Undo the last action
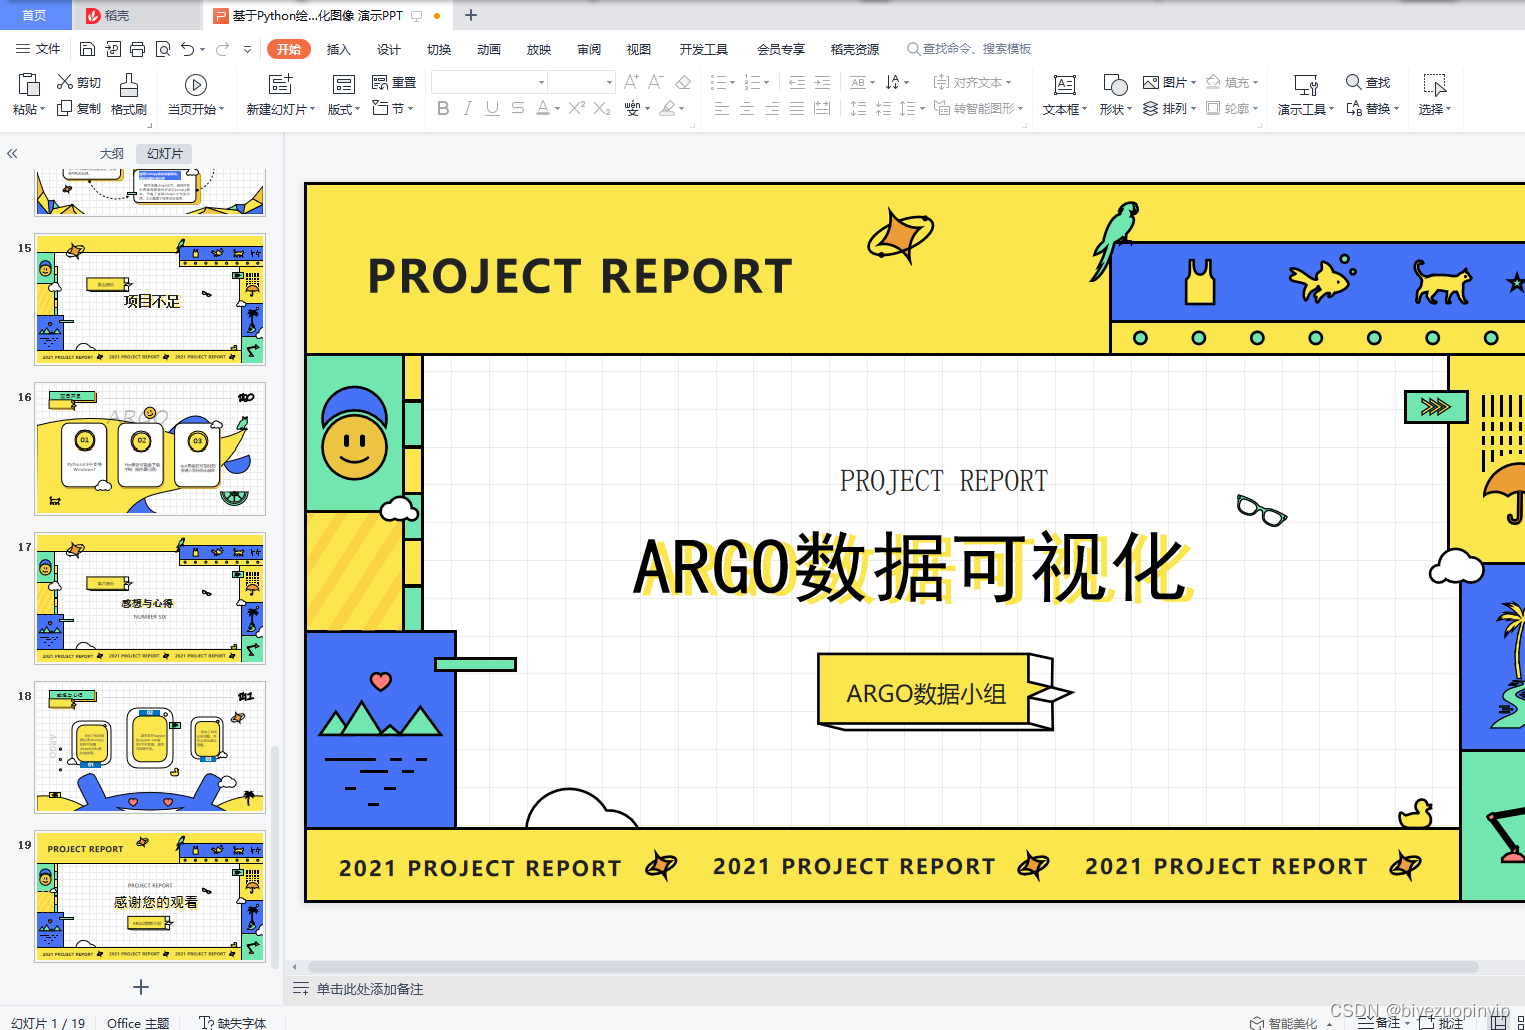Screen dimensions: 1525x1030 tap(187, 49)
